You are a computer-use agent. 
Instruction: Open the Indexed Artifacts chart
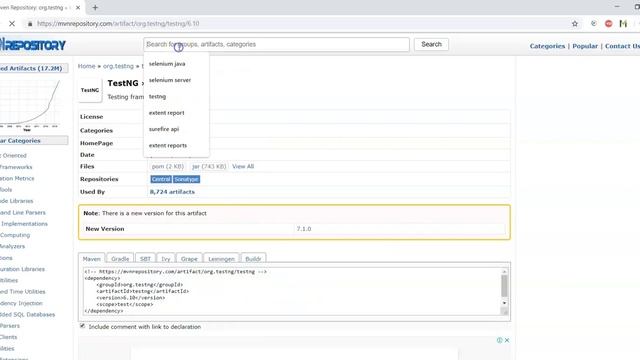pyautogui.click(x=31, y=104)
